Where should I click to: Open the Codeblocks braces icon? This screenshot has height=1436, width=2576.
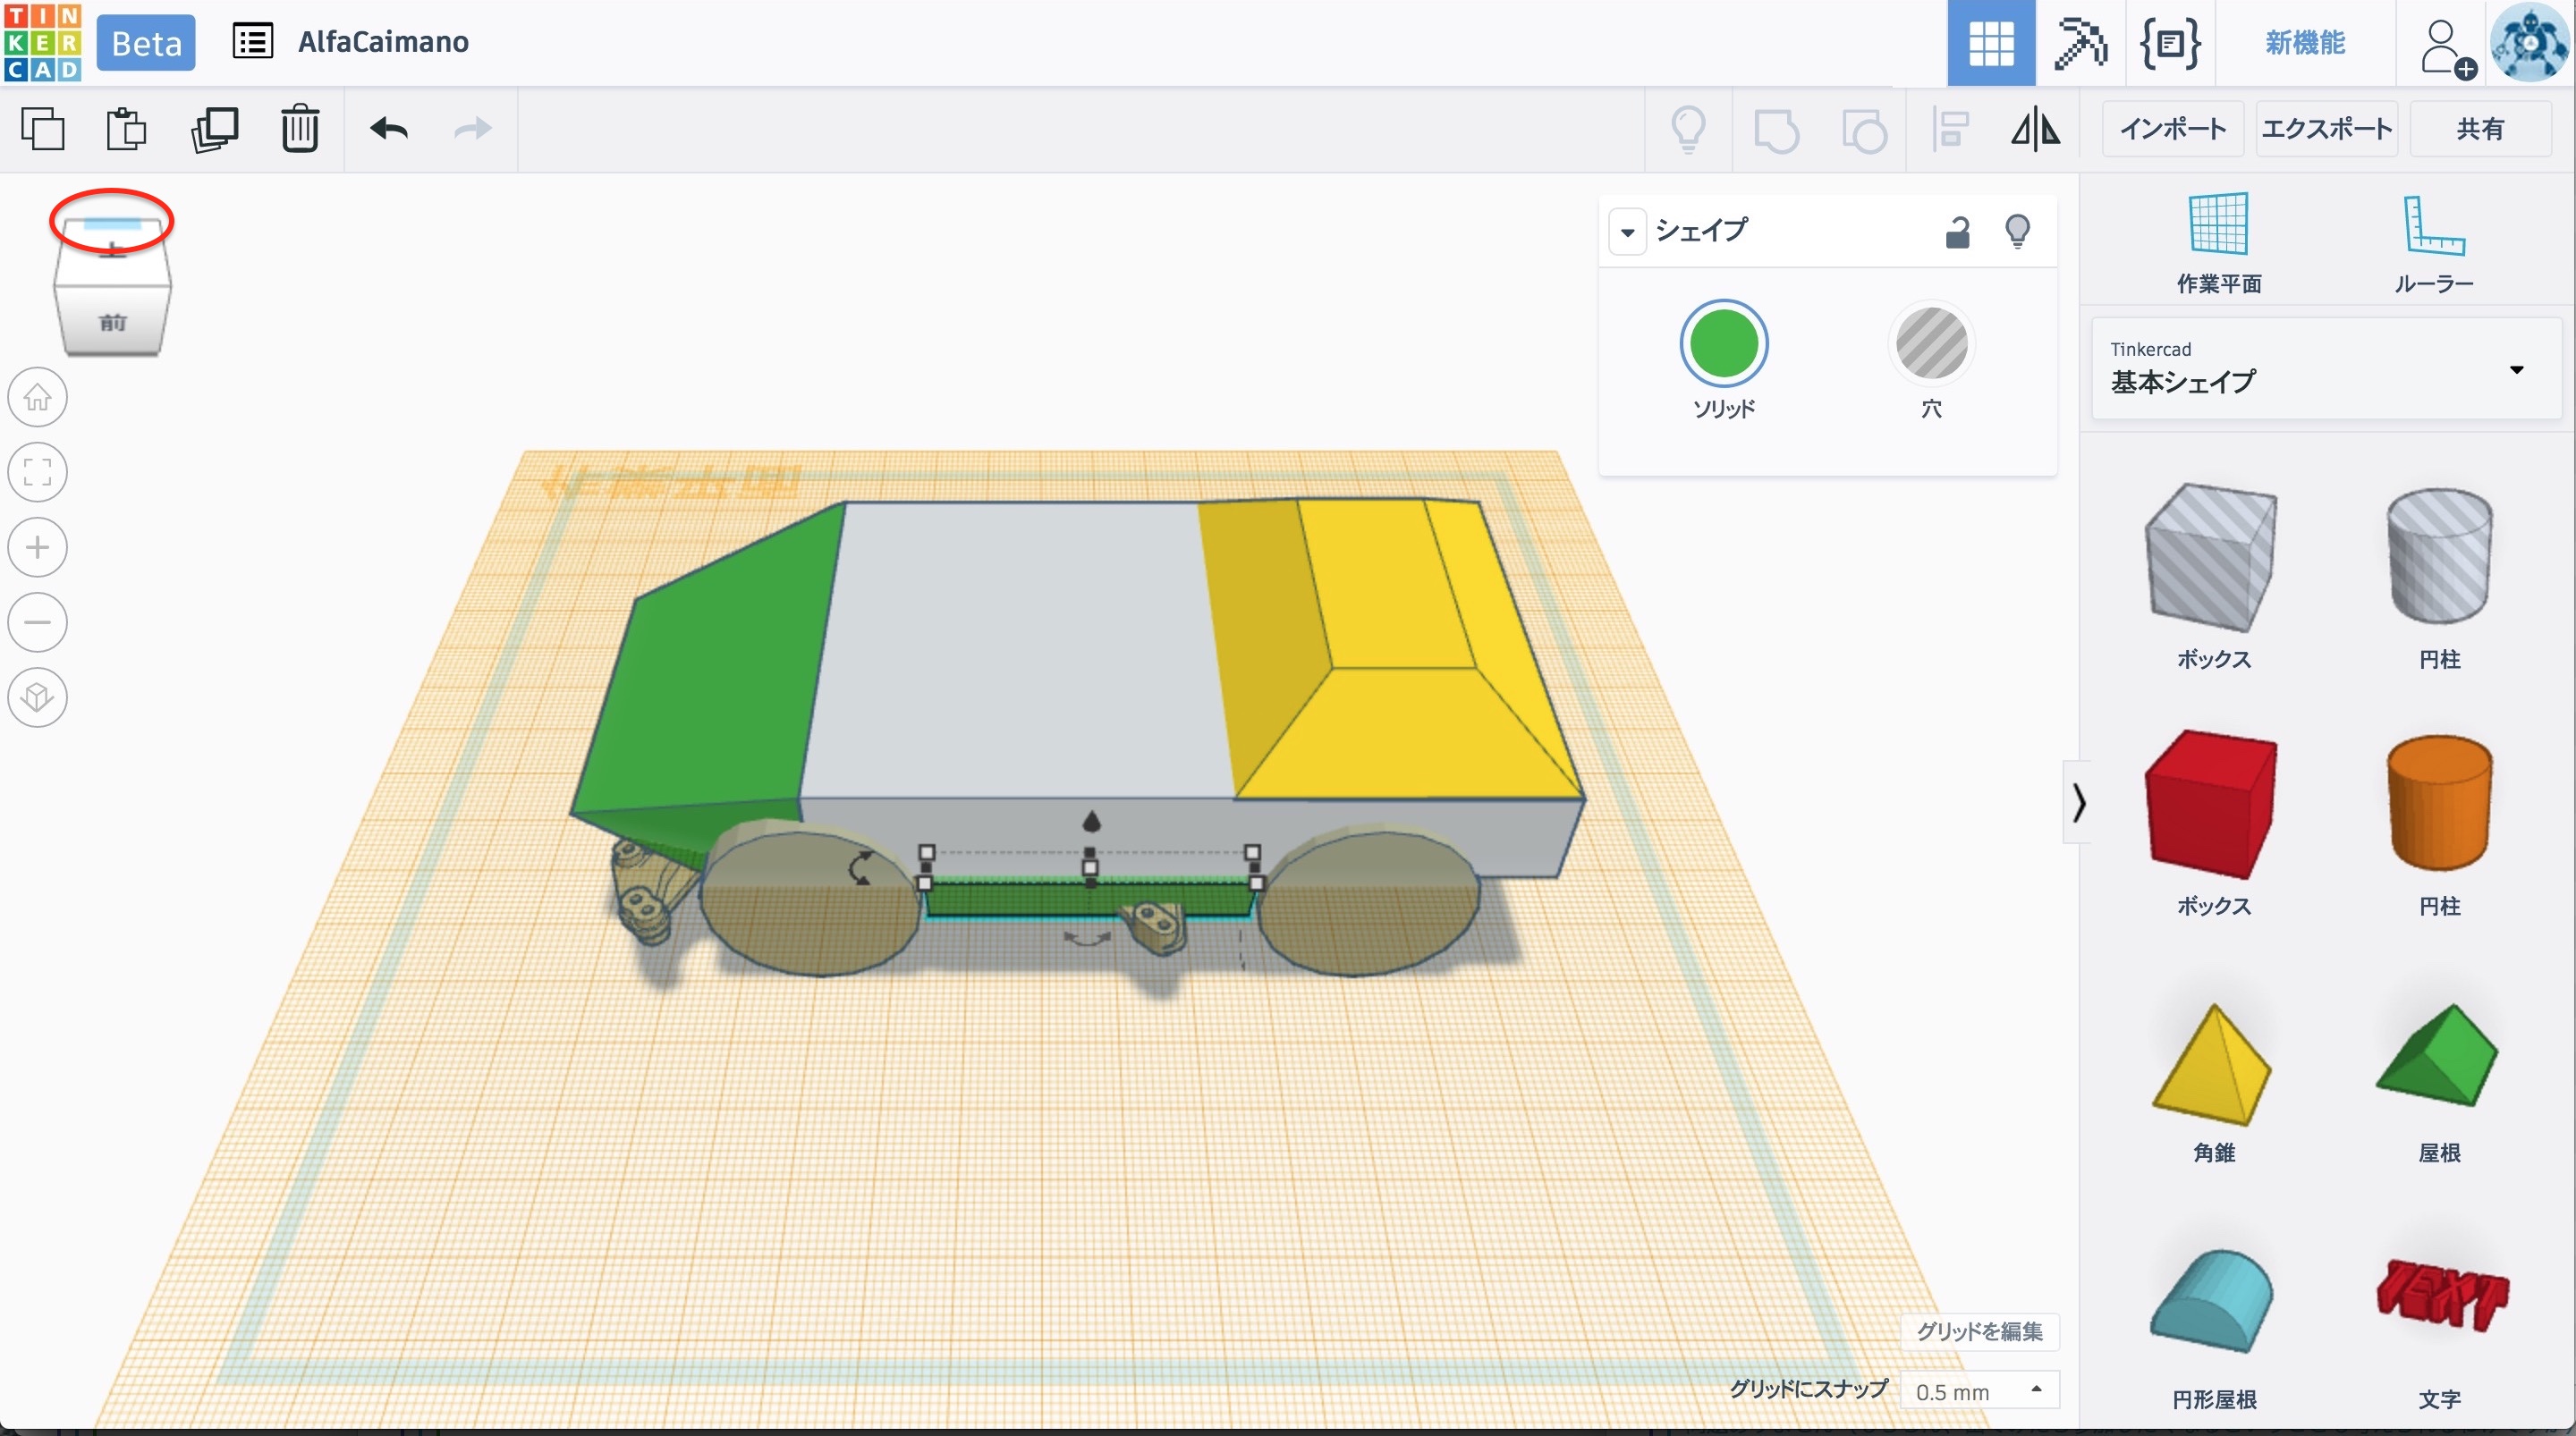pos(2169,43)
